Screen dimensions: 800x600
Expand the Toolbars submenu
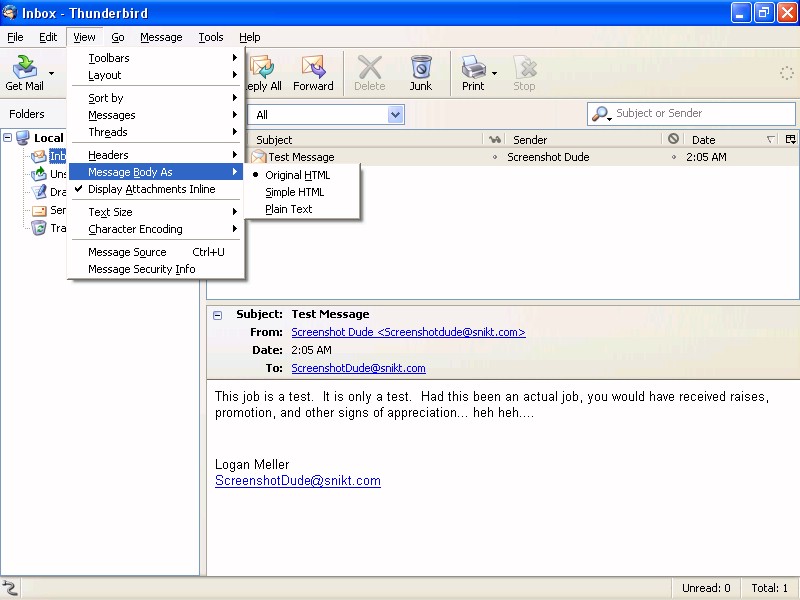click(x=156, y=58)
